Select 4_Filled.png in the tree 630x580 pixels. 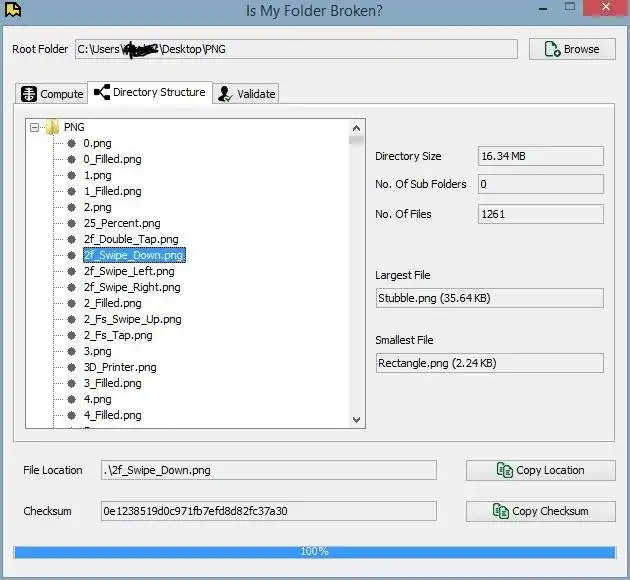112,415
